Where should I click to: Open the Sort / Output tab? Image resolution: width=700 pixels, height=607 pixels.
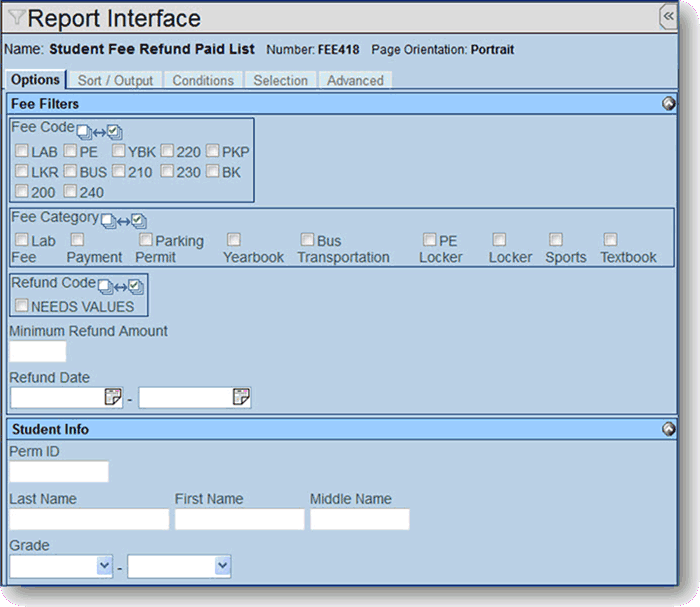[115, 81]
